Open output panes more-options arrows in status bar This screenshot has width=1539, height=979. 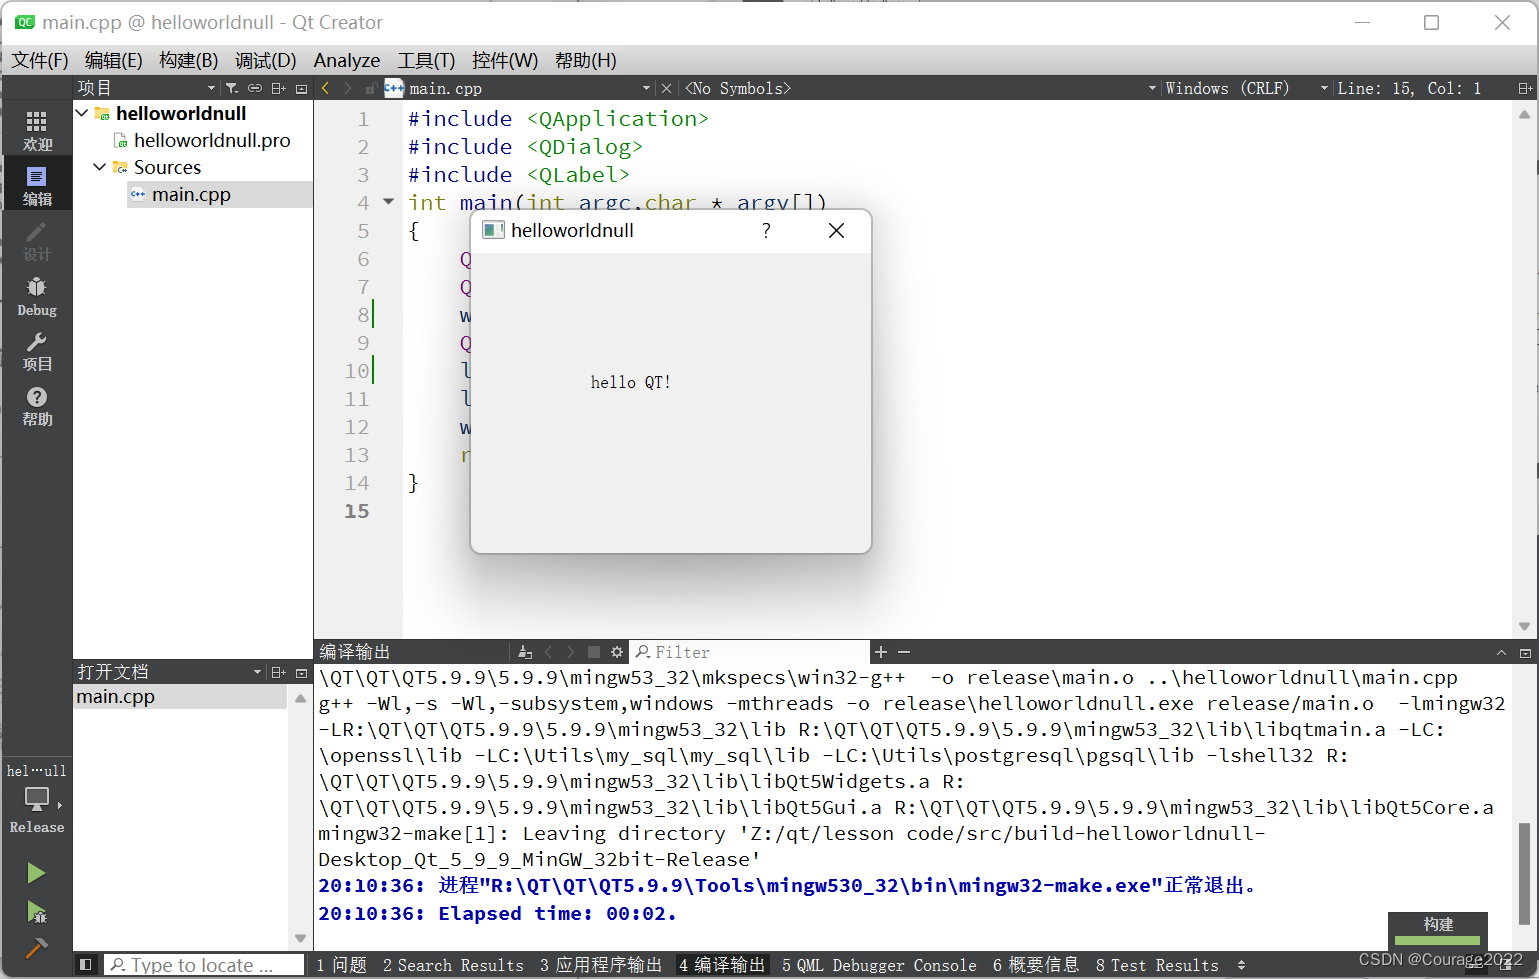(x=1241, y=965)
